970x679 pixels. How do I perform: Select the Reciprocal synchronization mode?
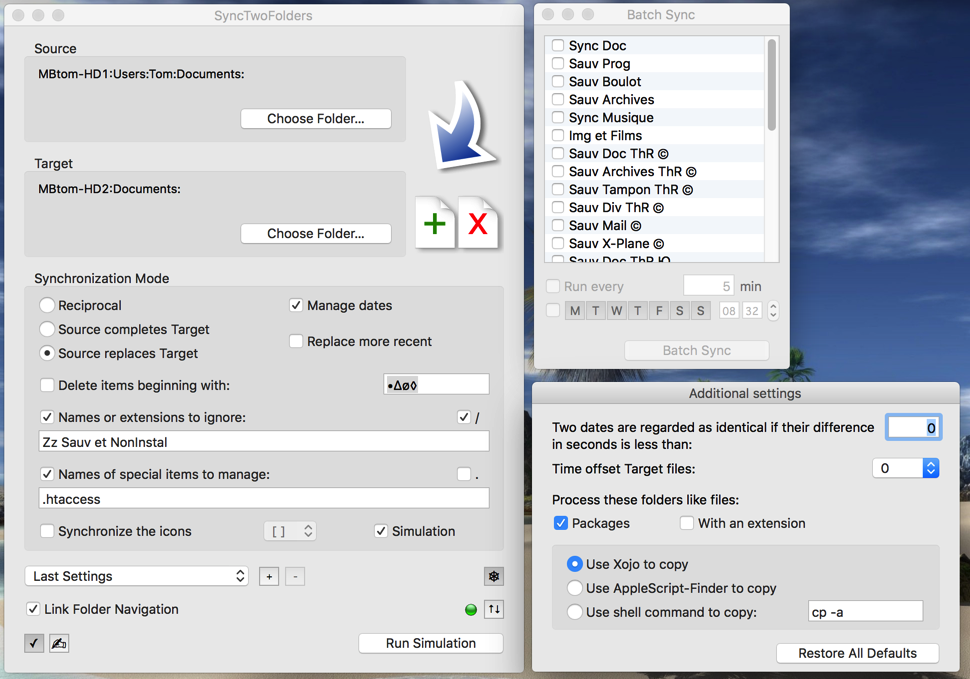[47, 305]
